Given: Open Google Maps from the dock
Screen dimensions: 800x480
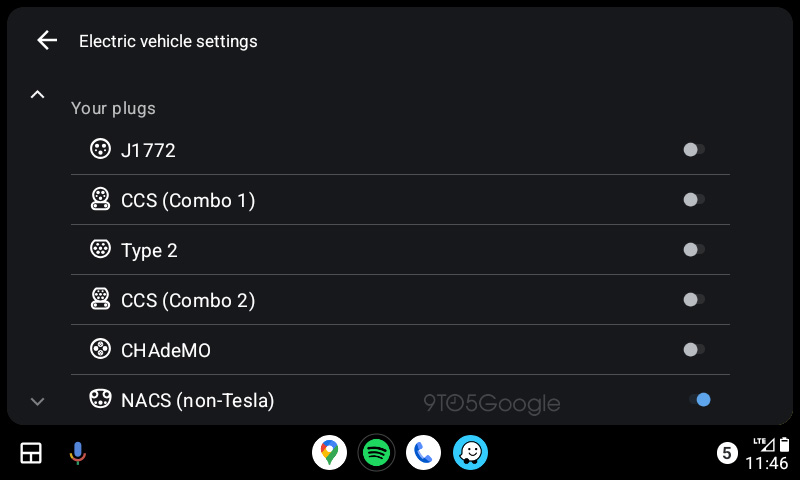Looking at the screenshot, I should click(x=329, y=453).
